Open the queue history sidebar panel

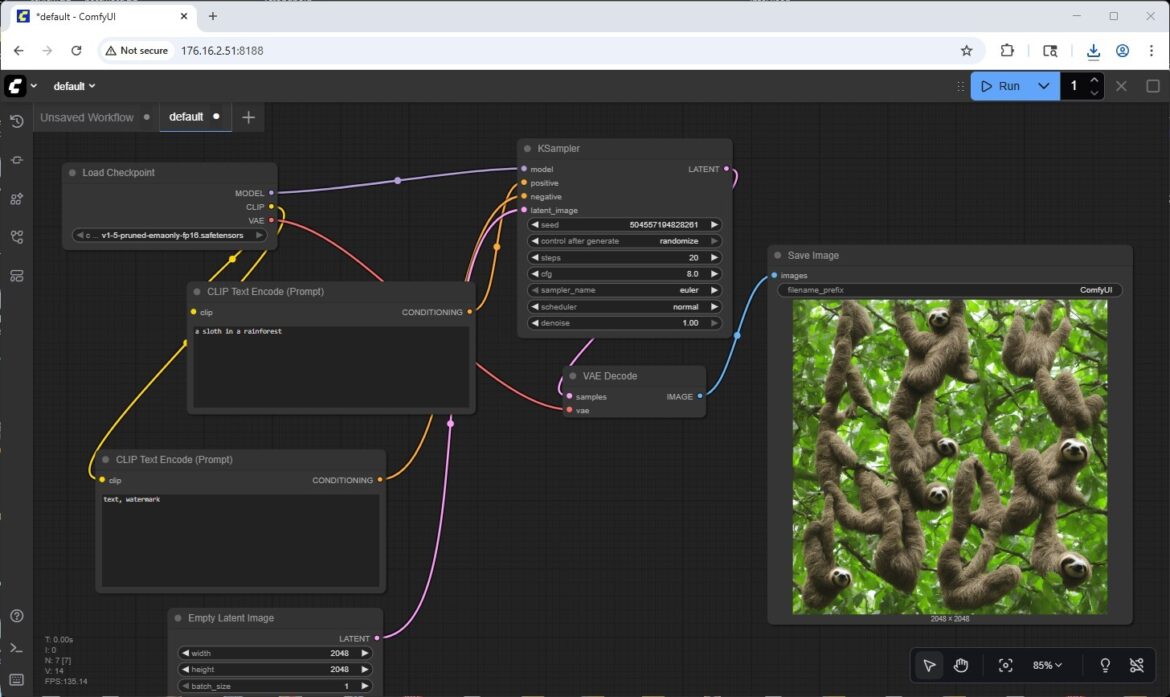[17, 121]
